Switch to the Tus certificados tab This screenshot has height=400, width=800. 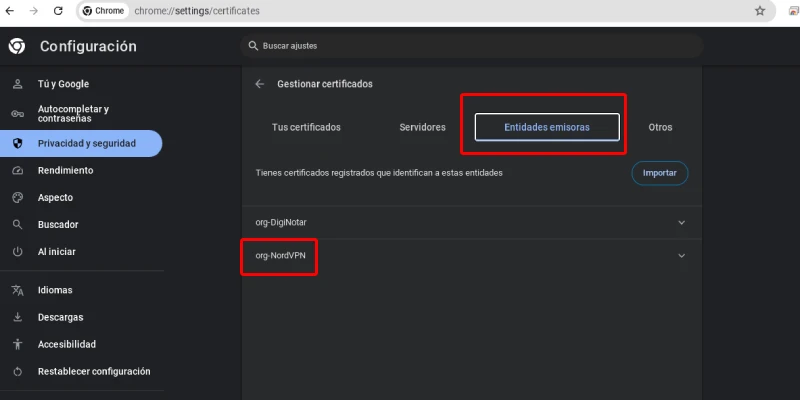[x=306, y=127]
